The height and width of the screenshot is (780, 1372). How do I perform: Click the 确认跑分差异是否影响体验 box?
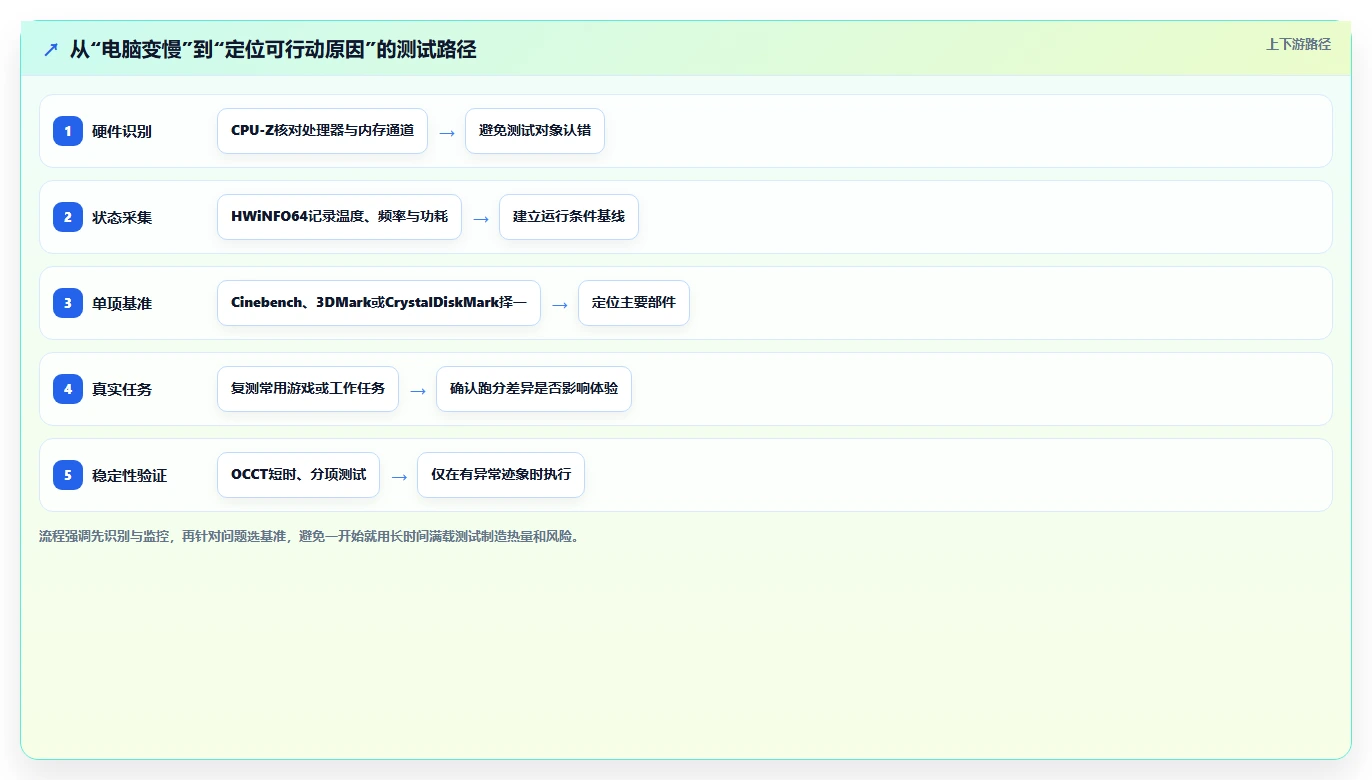click(534, 389)
